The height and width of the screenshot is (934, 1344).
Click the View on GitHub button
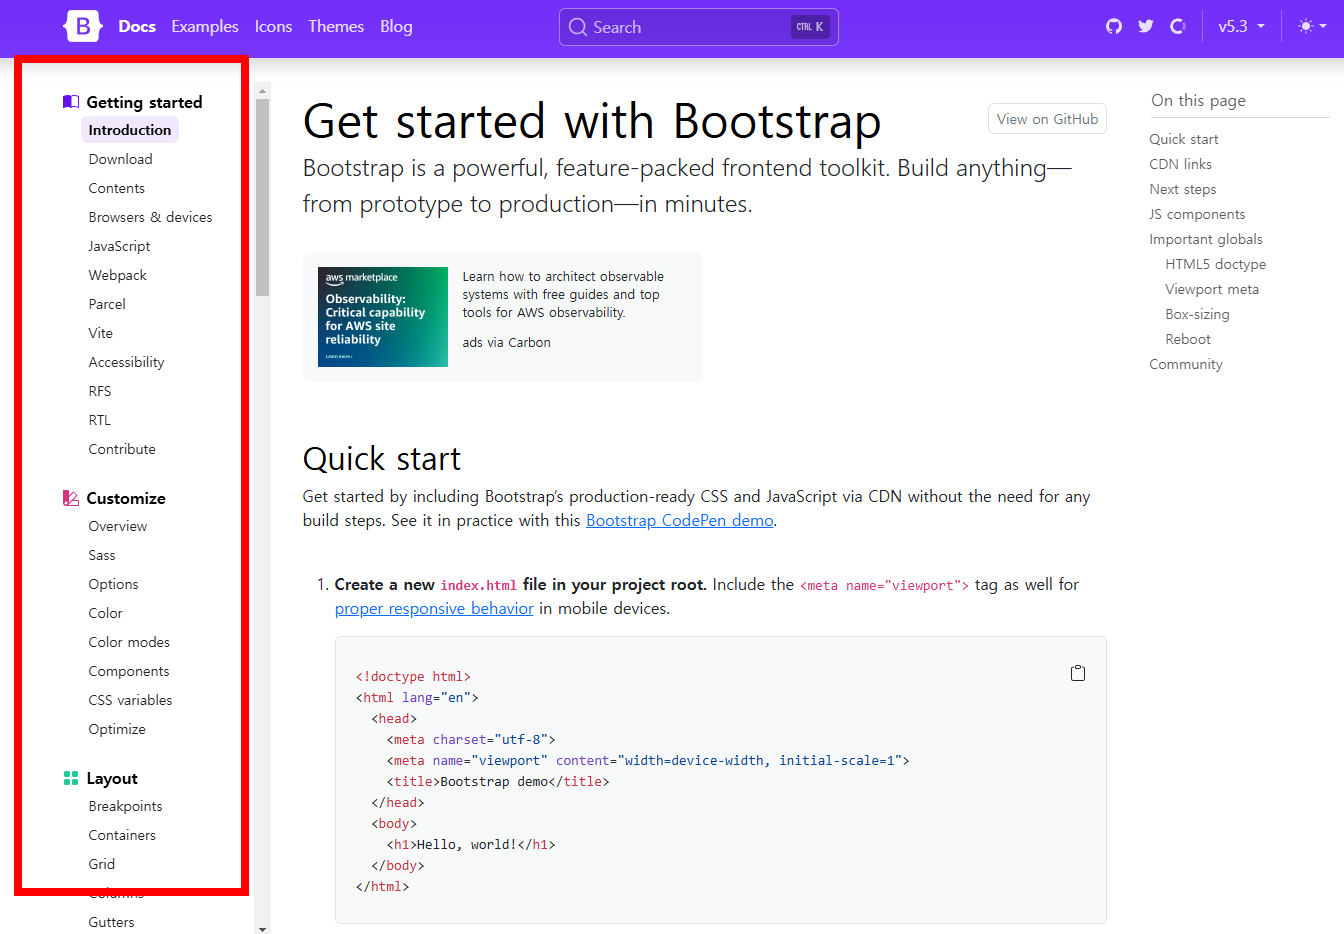pos(1047,119)
